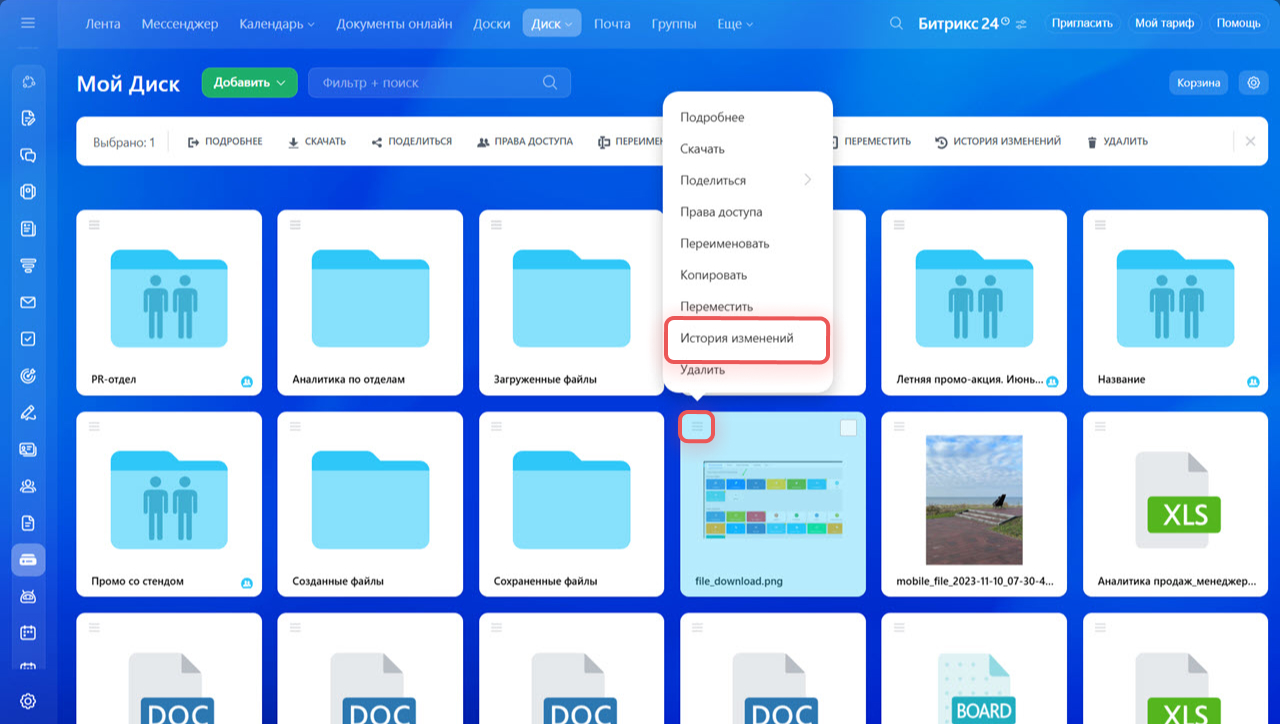
Task: Click the Пригласить button
Action: point(1084,23)
